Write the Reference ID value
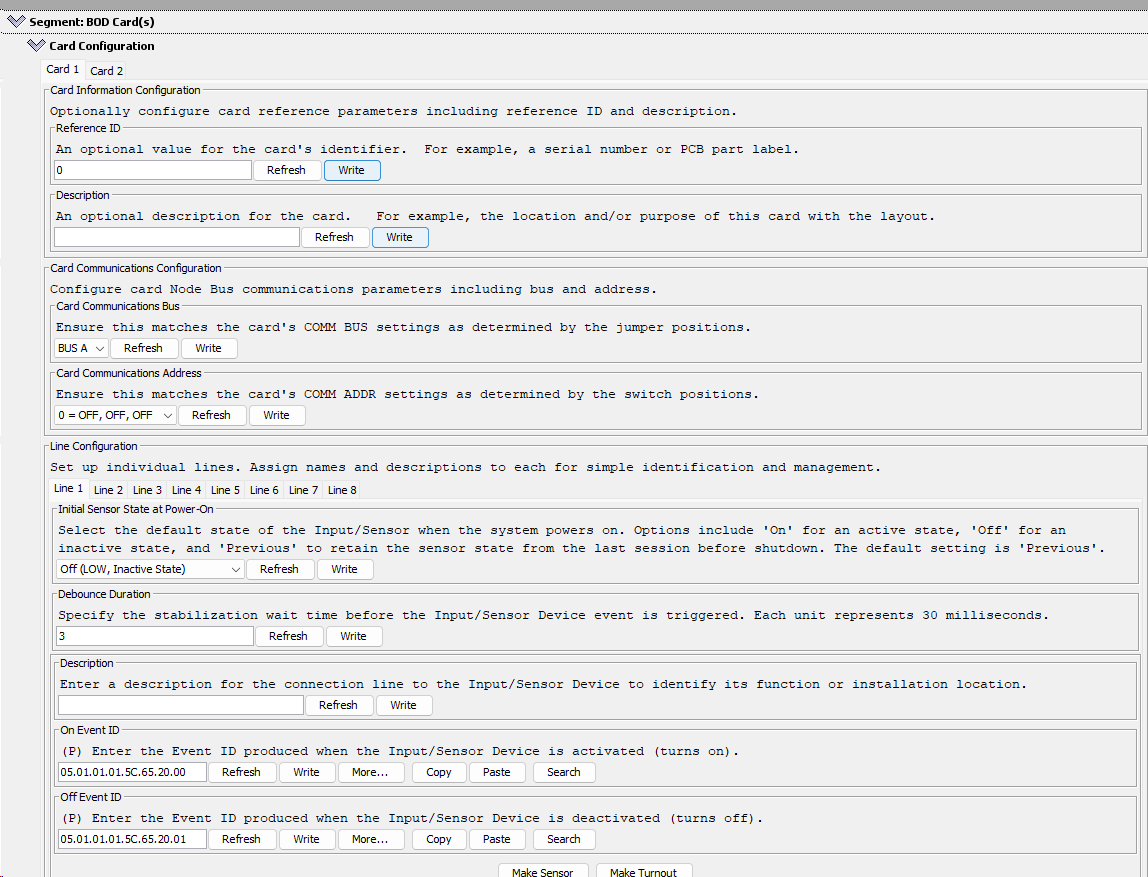The height and width of the screenshot is (877, 1148). click(x=351, y=170)
